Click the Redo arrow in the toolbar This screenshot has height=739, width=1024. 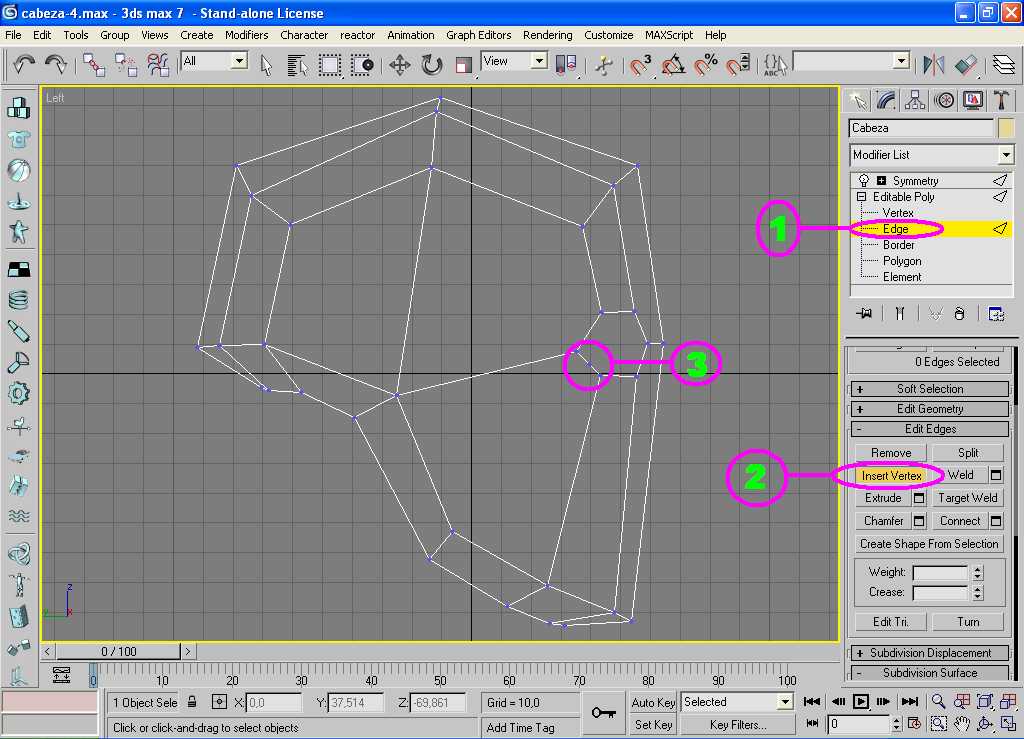point(56,65)
